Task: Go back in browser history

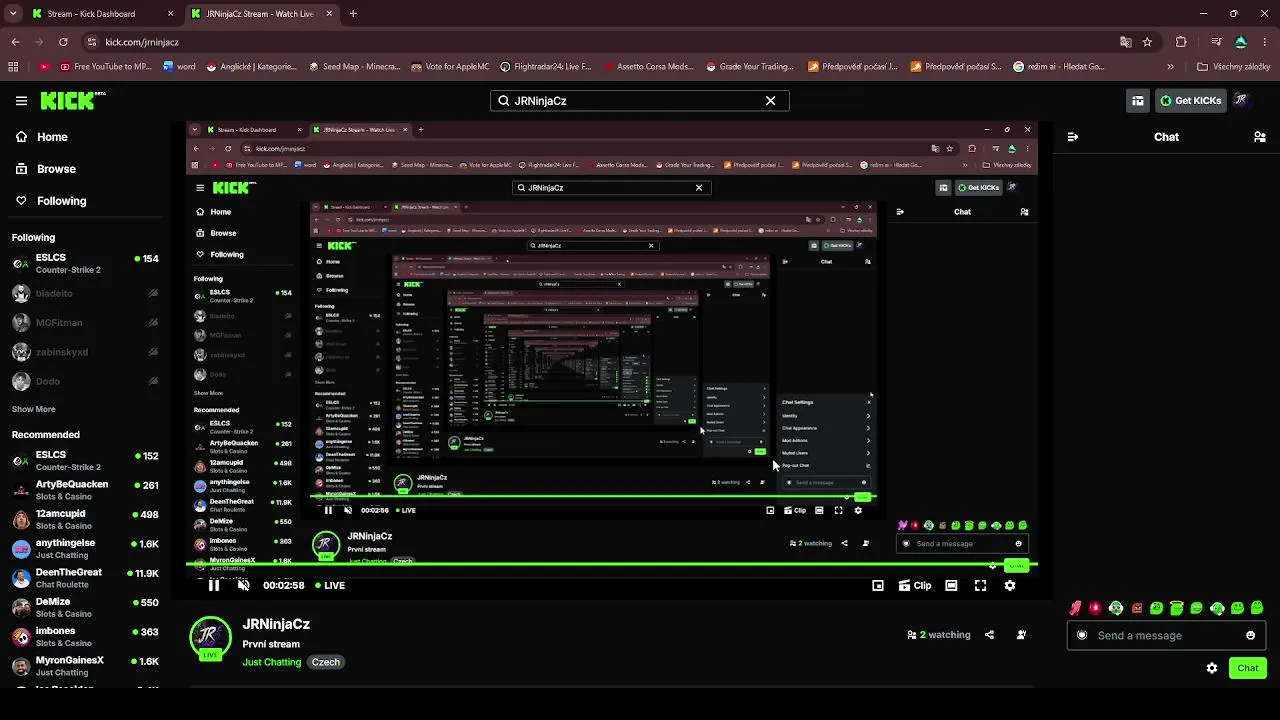Action: click(x=15, y=42)
